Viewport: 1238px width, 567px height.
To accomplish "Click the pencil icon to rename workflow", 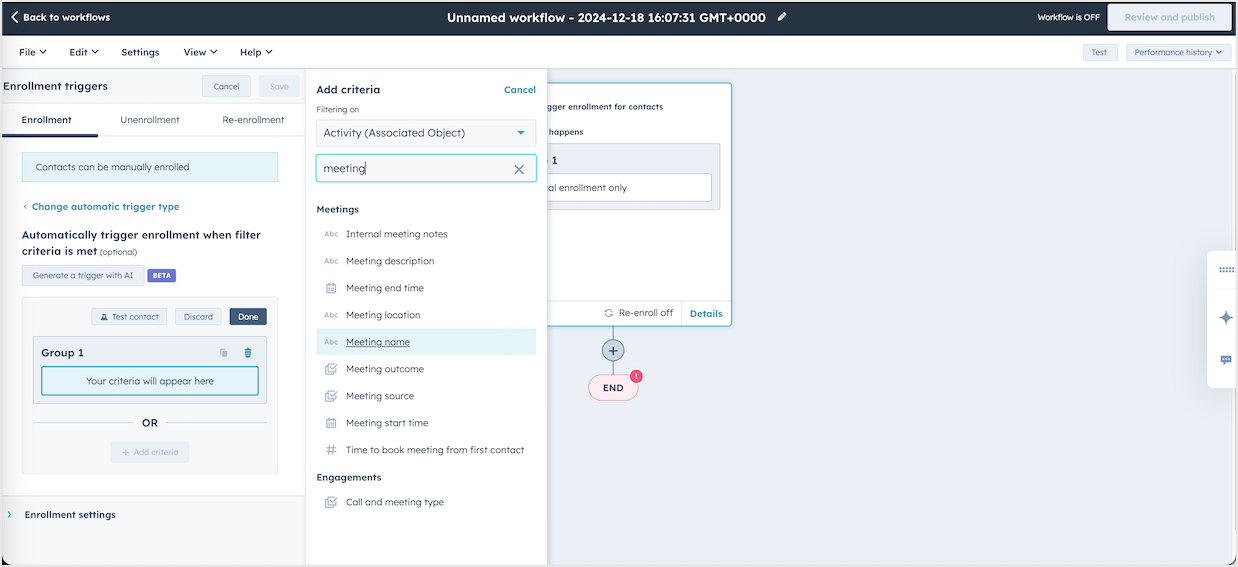I will click(x=782, y=17).
